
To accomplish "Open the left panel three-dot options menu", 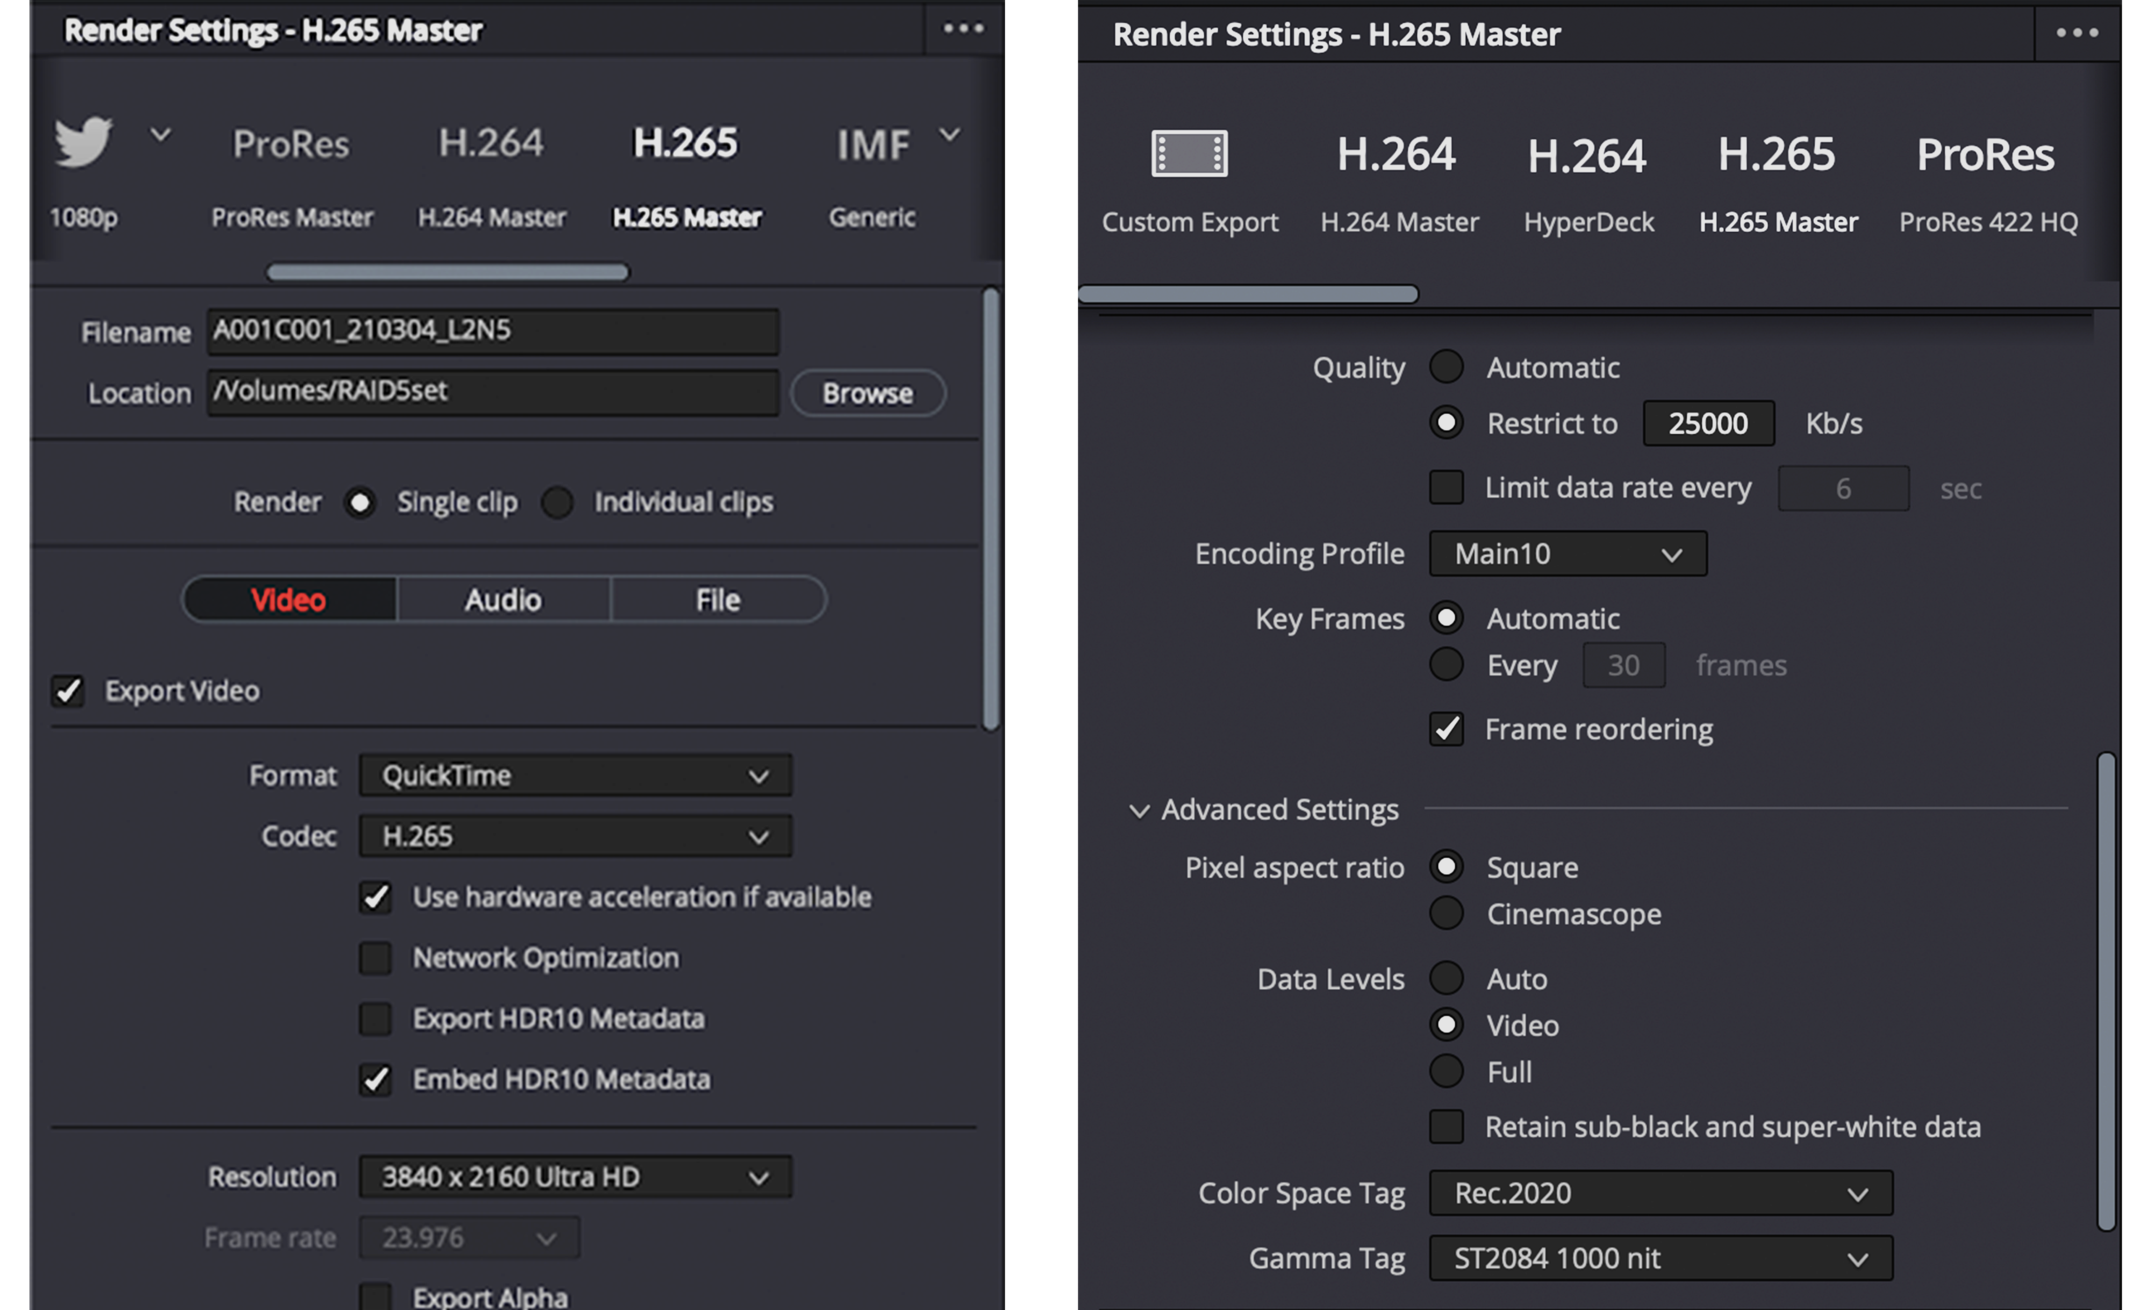I will point(963,29).
